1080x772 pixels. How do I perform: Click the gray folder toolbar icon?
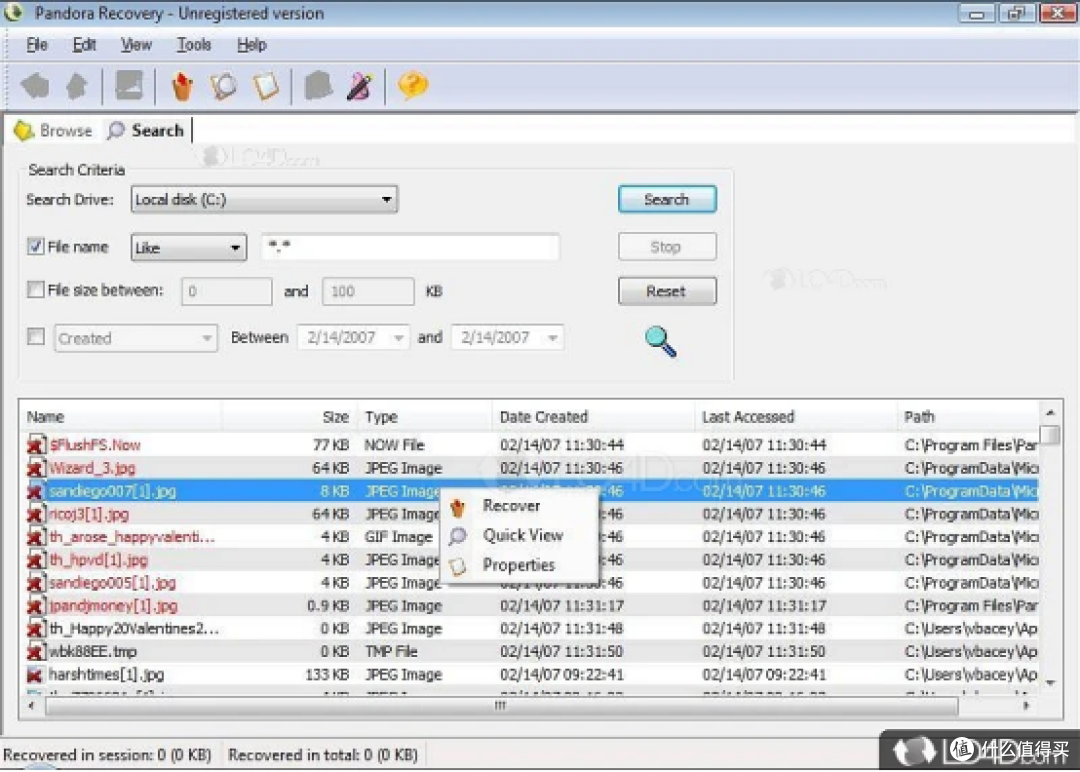coord(318,86)
